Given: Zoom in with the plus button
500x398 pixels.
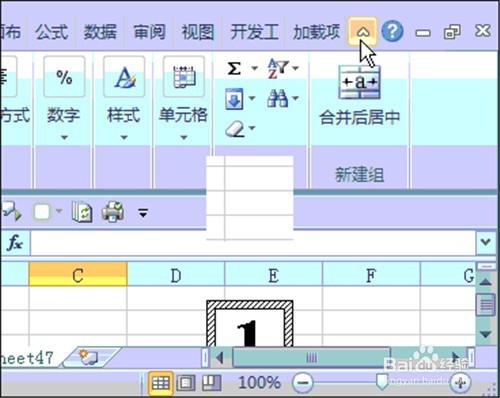Looking at the screenshot, I should (461, 383).
